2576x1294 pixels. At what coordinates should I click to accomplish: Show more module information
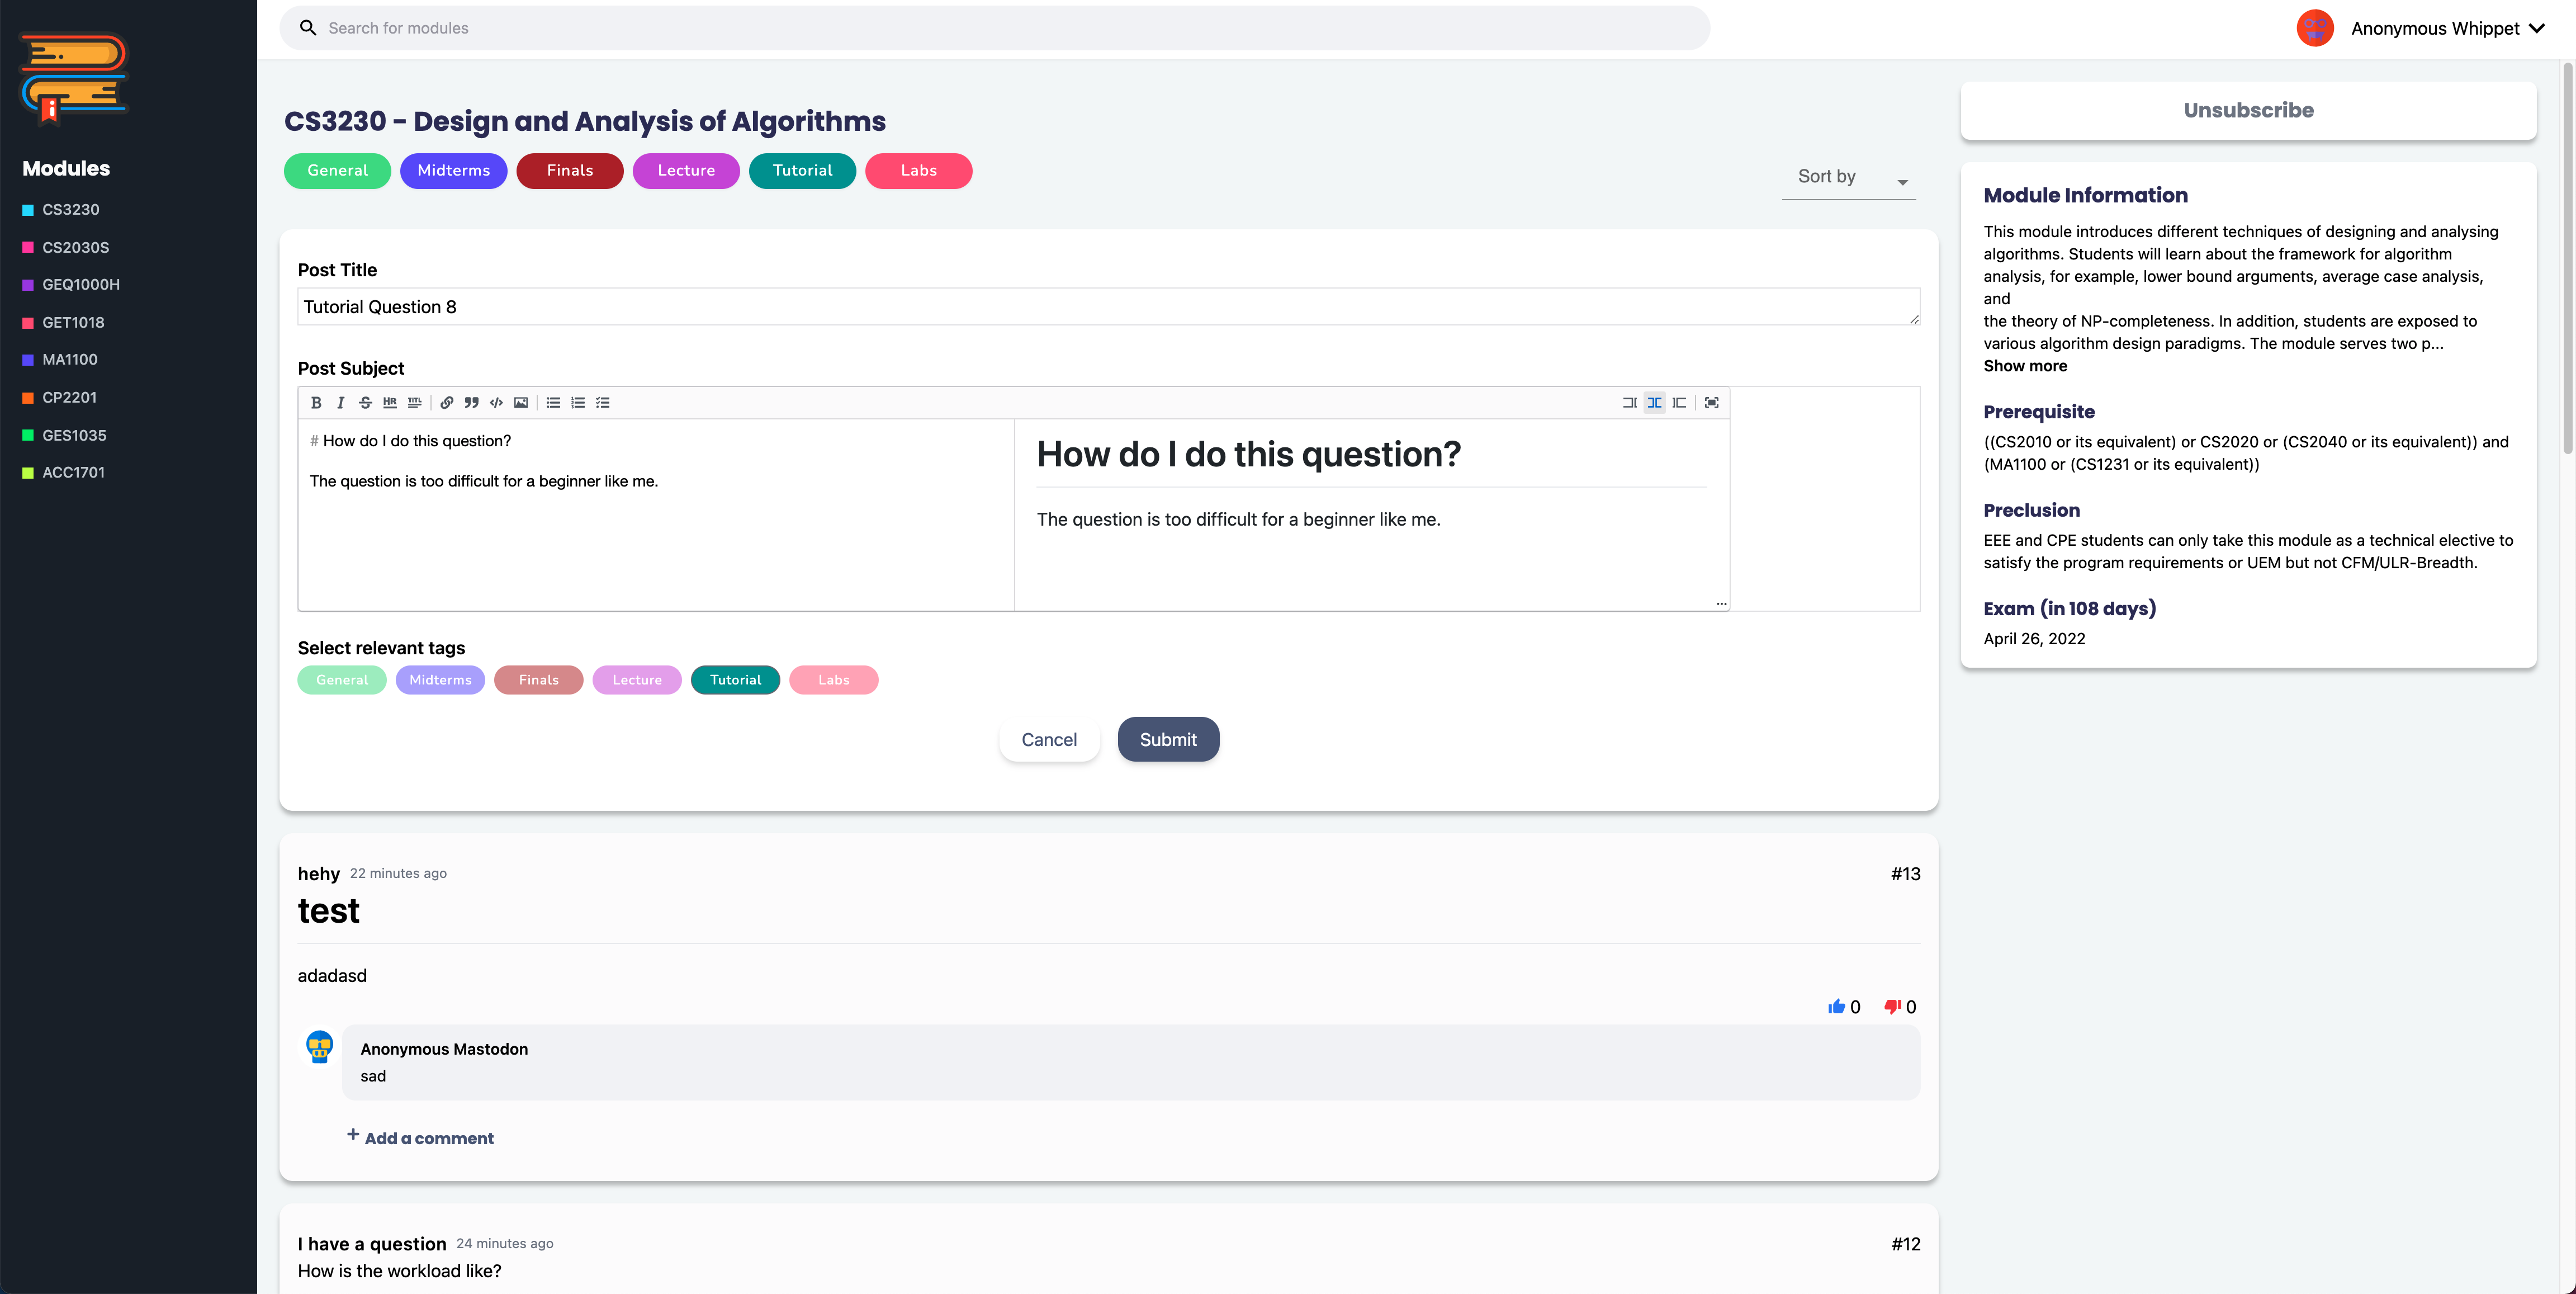2025,366
